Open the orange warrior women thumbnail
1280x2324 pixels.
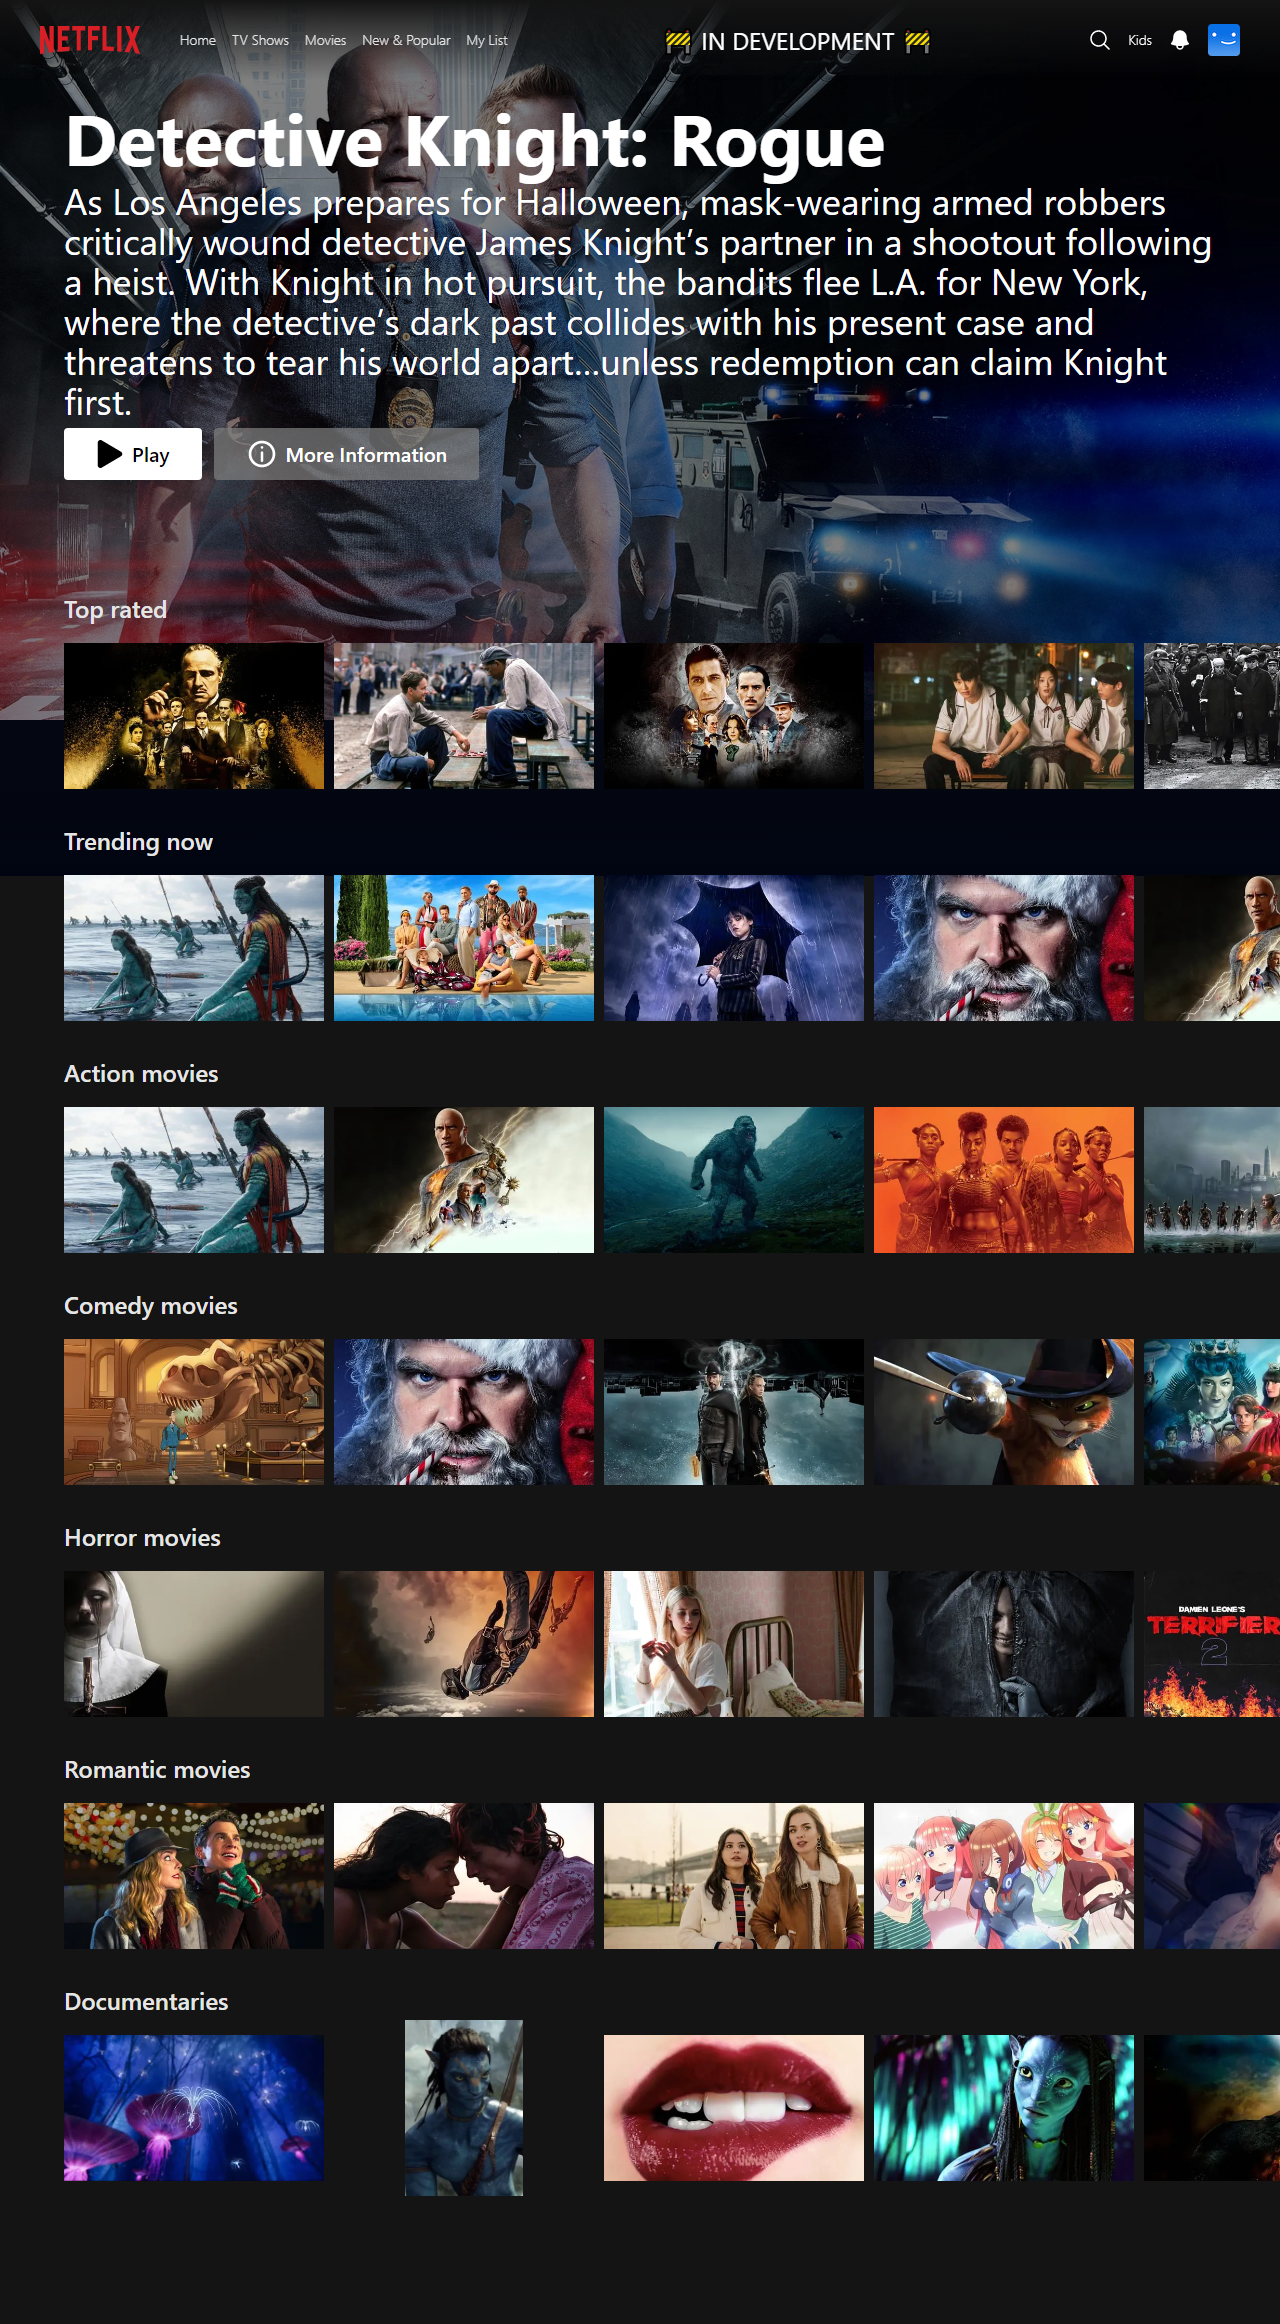point(1004,1180)
